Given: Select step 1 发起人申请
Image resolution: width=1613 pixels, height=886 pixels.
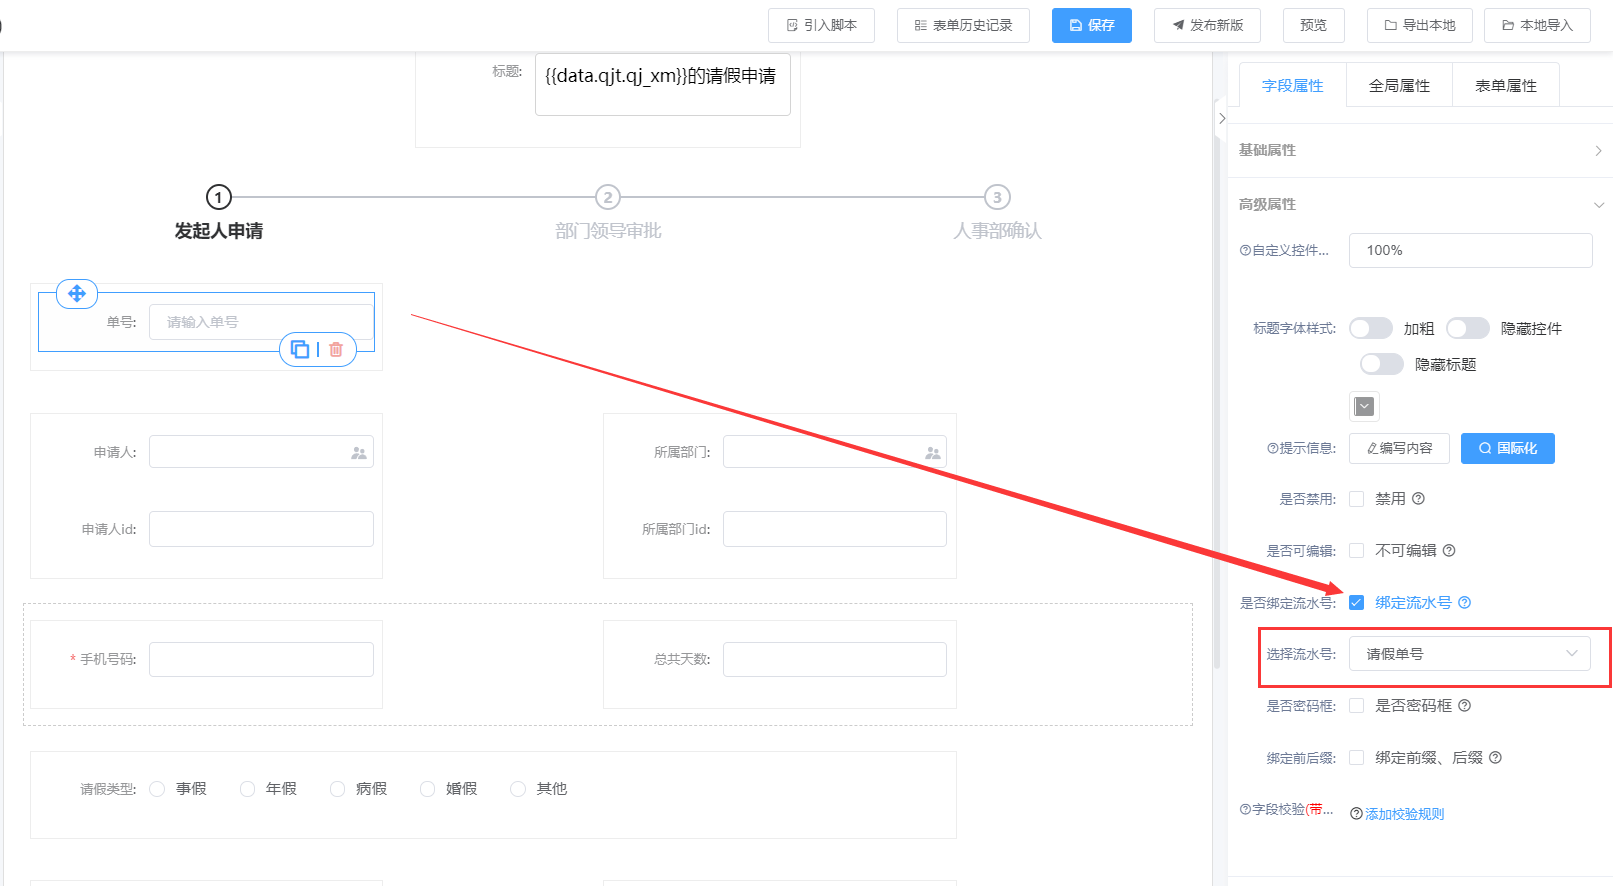Looking at the screenshot, I should pos(219,213).
